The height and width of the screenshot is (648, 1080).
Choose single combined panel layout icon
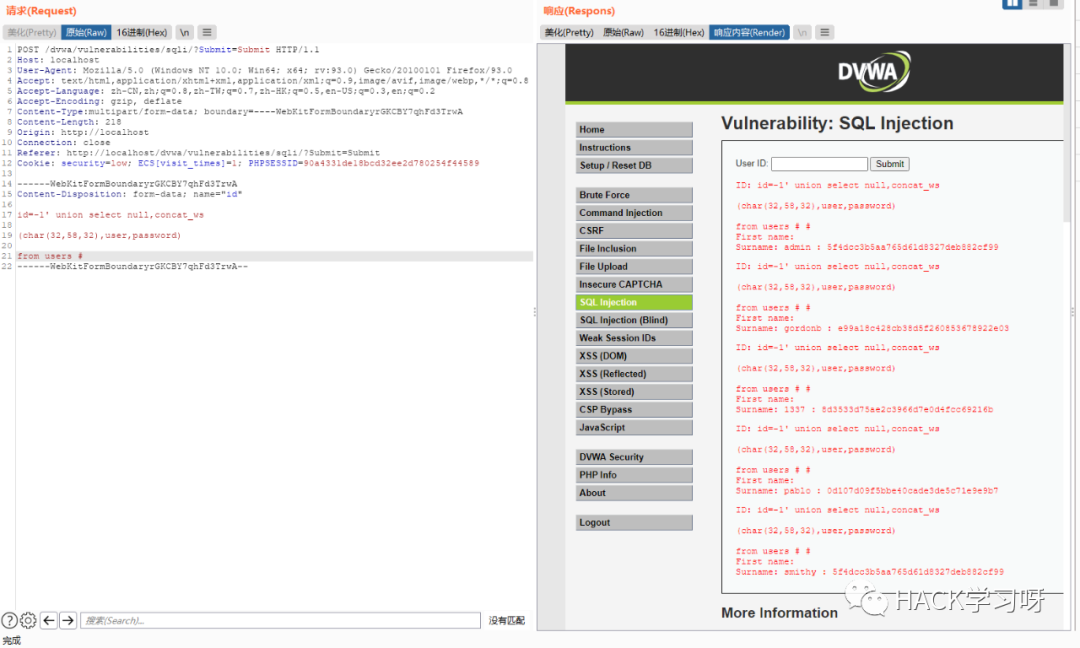[x=1054, y=3]
